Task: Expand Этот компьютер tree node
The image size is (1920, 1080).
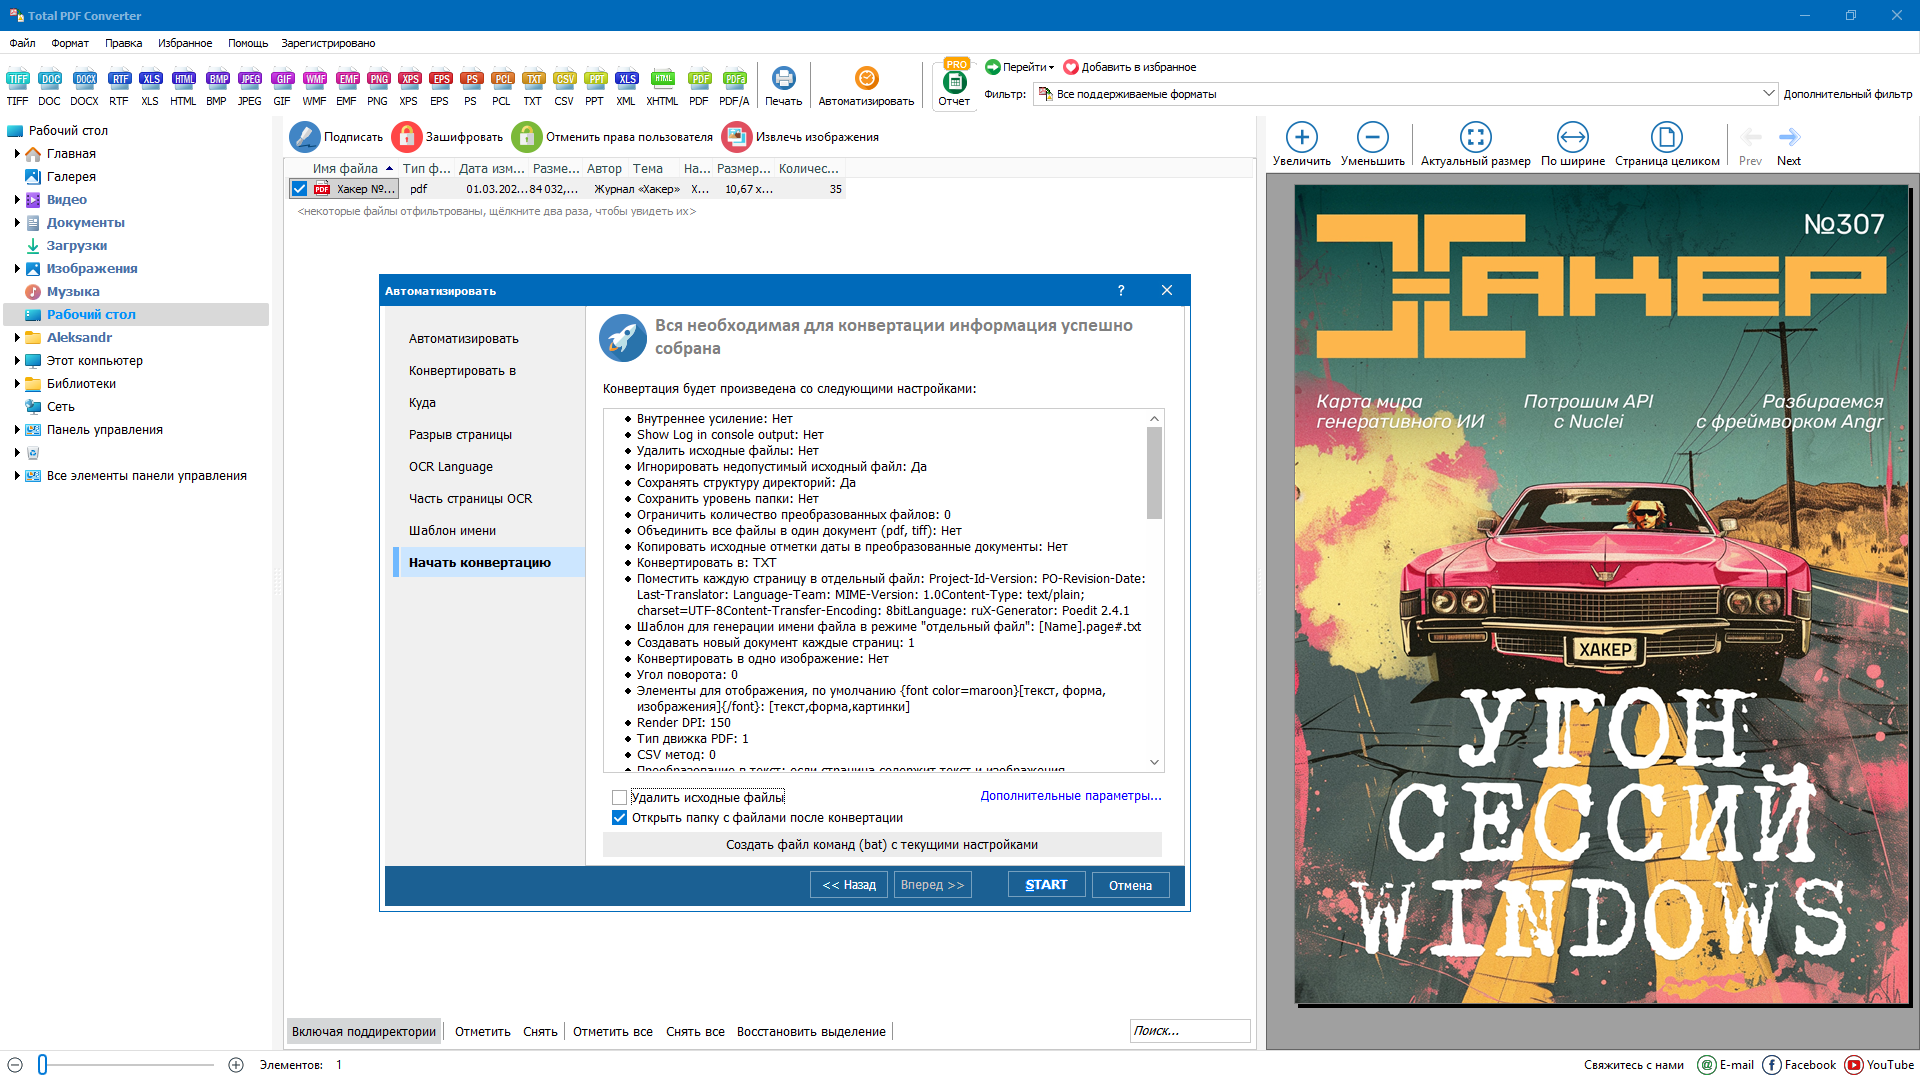Action: click(17, 361)
